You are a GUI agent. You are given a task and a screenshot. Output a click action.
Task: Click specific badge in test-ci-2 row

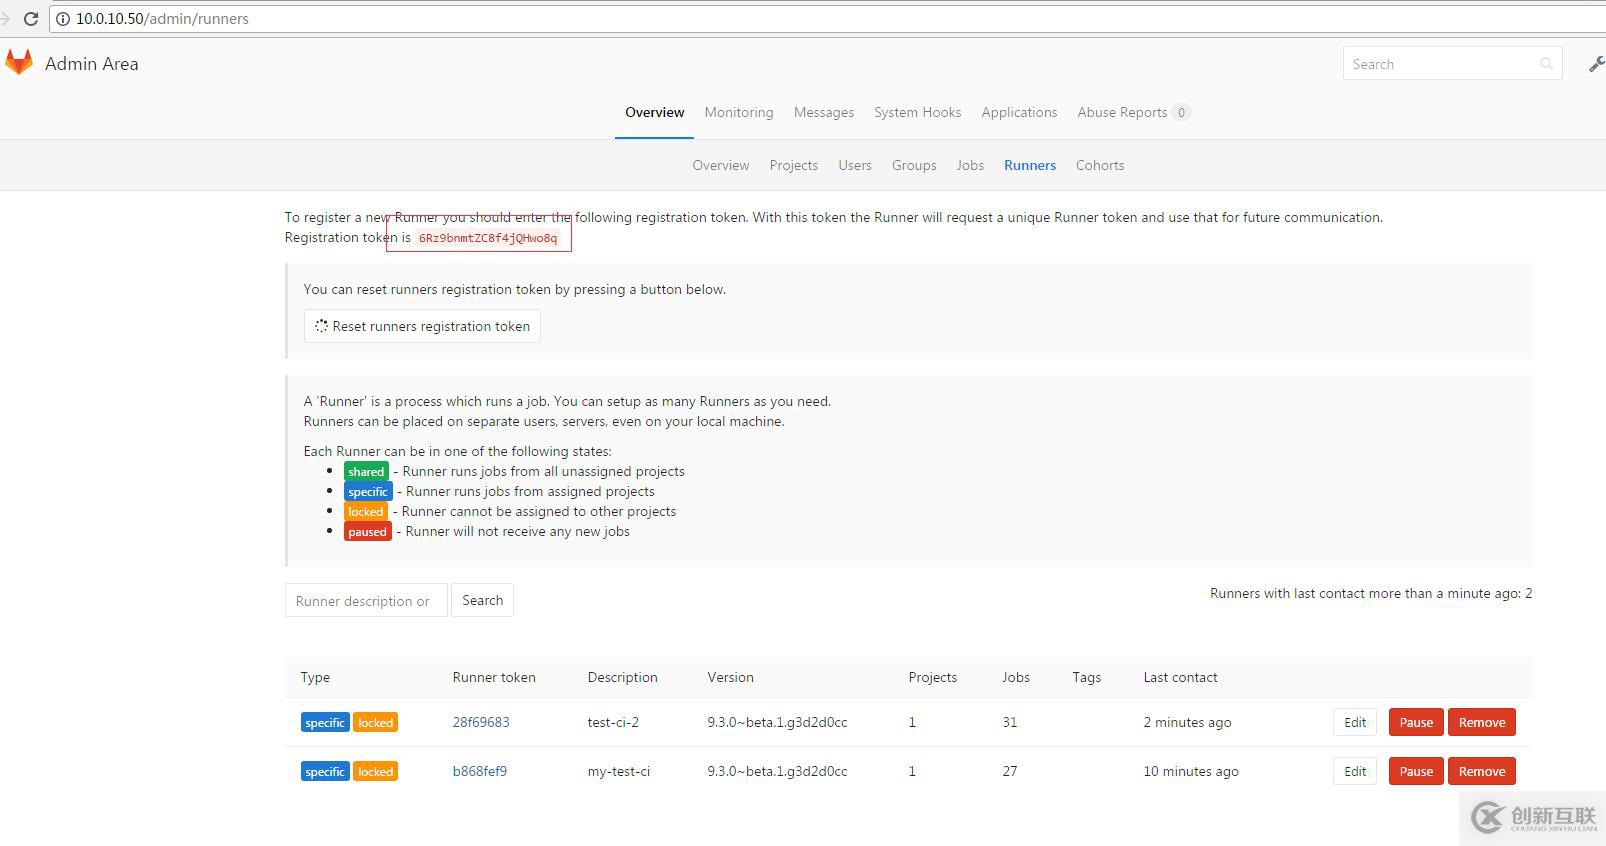(325, 722)
